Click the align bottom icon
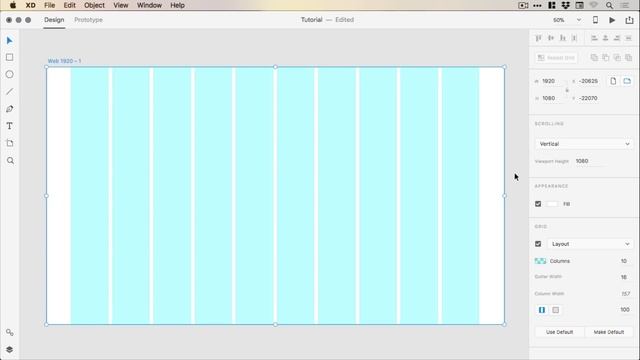Image resolution: width=640 pixels, height=360 pixels. 562,38
